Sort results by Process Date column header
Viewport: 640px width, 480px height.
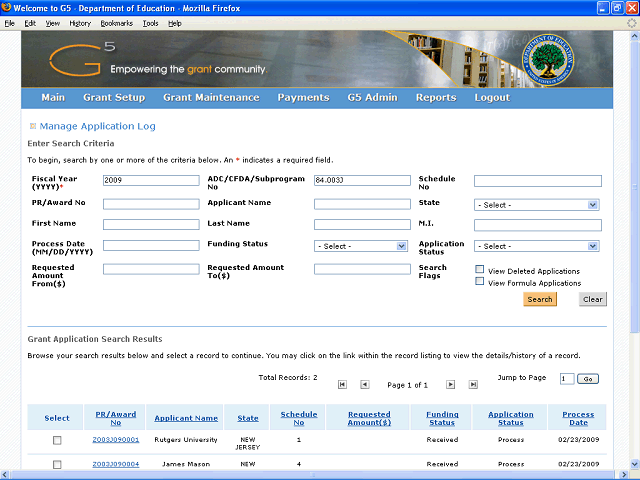pyautogui.click(x=578, y=418)
